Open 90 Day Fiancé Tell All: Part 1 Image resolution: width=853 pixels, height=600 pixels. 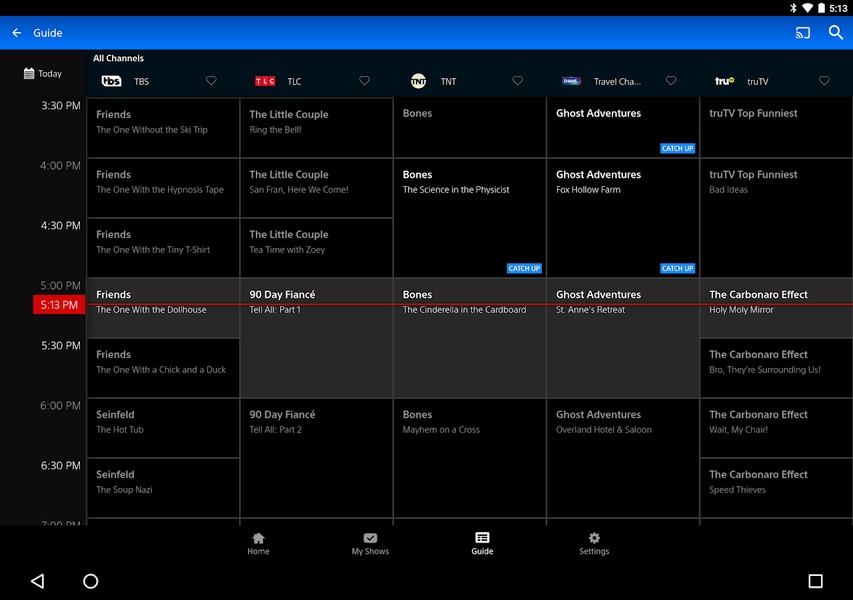[x=316, y=338]
